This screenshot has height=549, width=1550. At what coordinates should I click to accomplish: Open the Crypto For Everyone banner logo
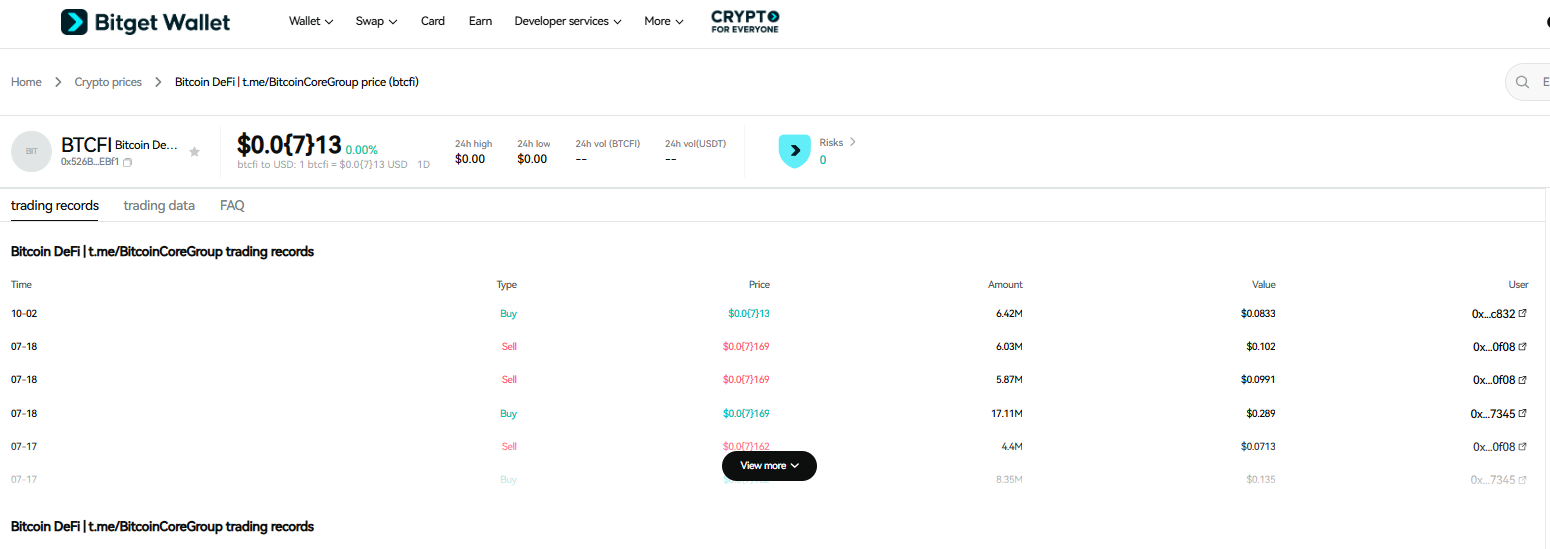point(745,21)
